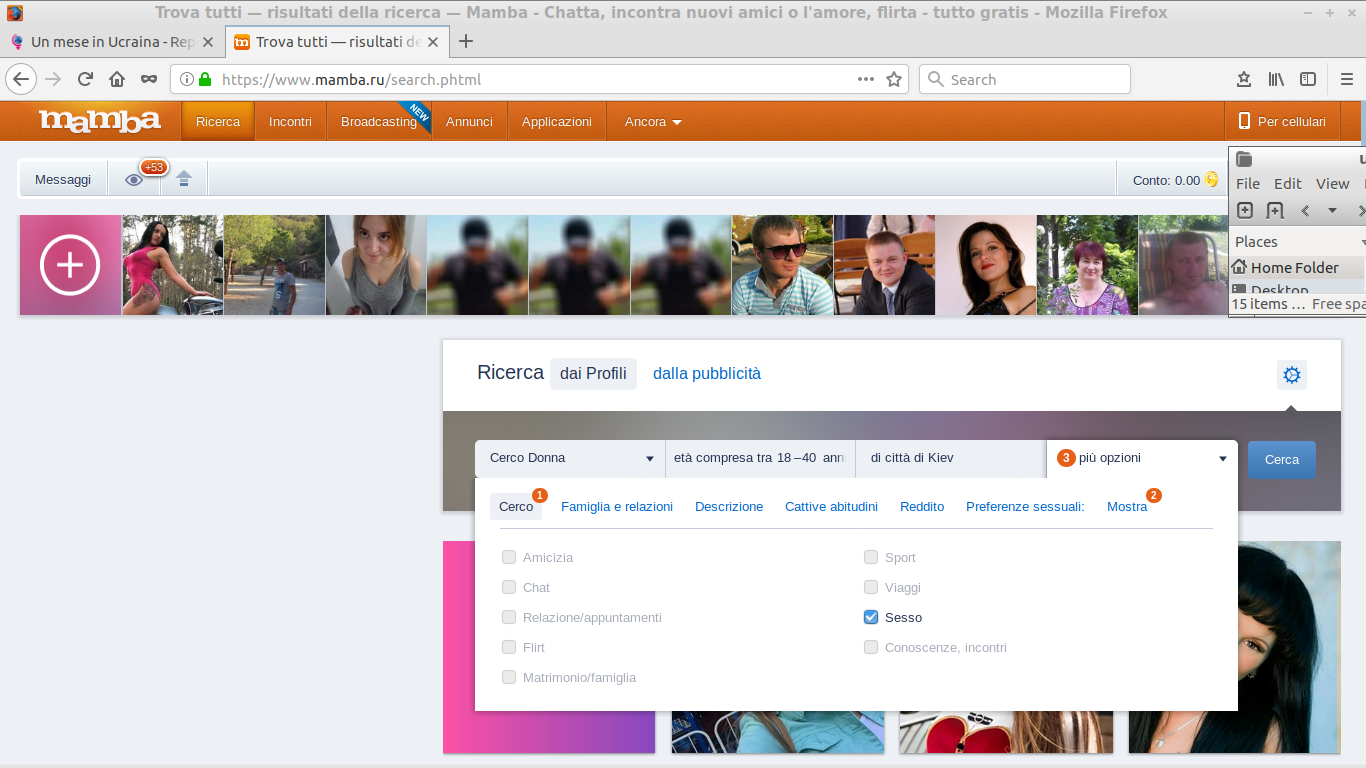Follow the dalla pubblicità link
Image resolution: width=1366 pixels, height=768 pixels.
pos(706,373)
